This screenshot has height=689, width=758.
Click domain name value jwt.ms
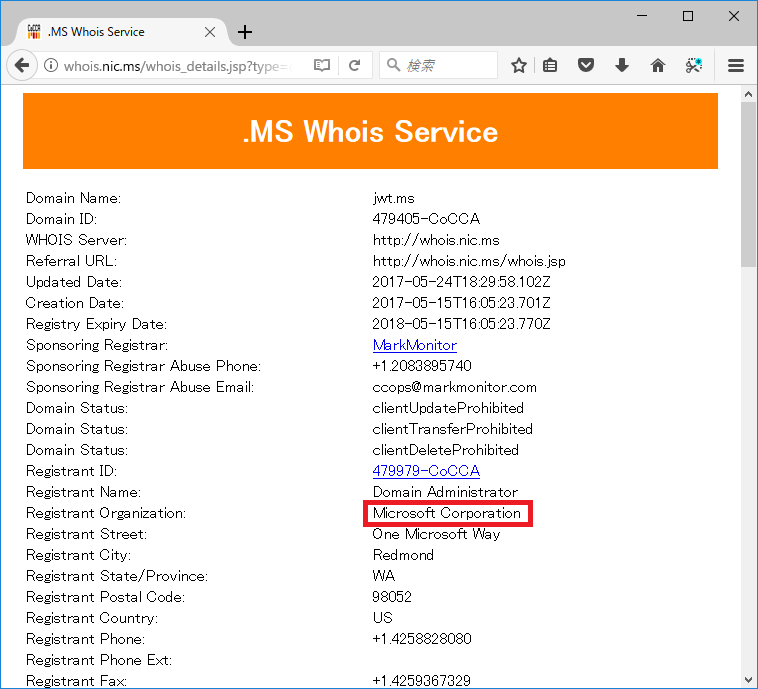point(394,198)
